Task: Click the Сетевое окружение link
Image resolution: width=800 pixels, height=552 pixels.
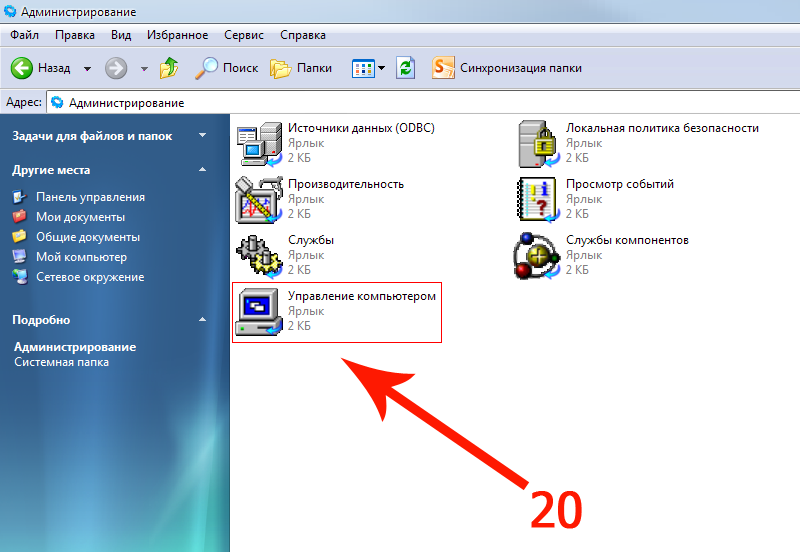Action: pos(90,277)
